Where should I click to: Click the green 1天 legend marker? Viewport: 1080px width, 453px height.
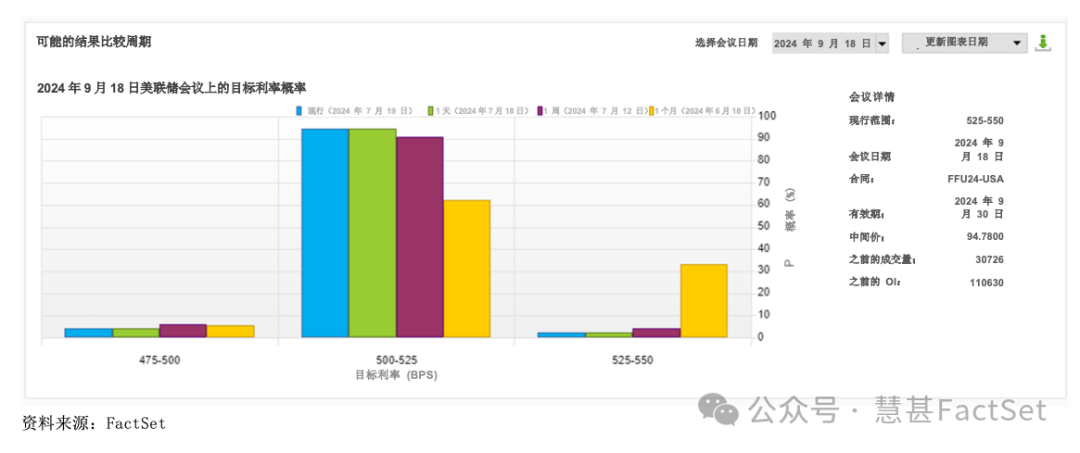(x=430, y=110)
